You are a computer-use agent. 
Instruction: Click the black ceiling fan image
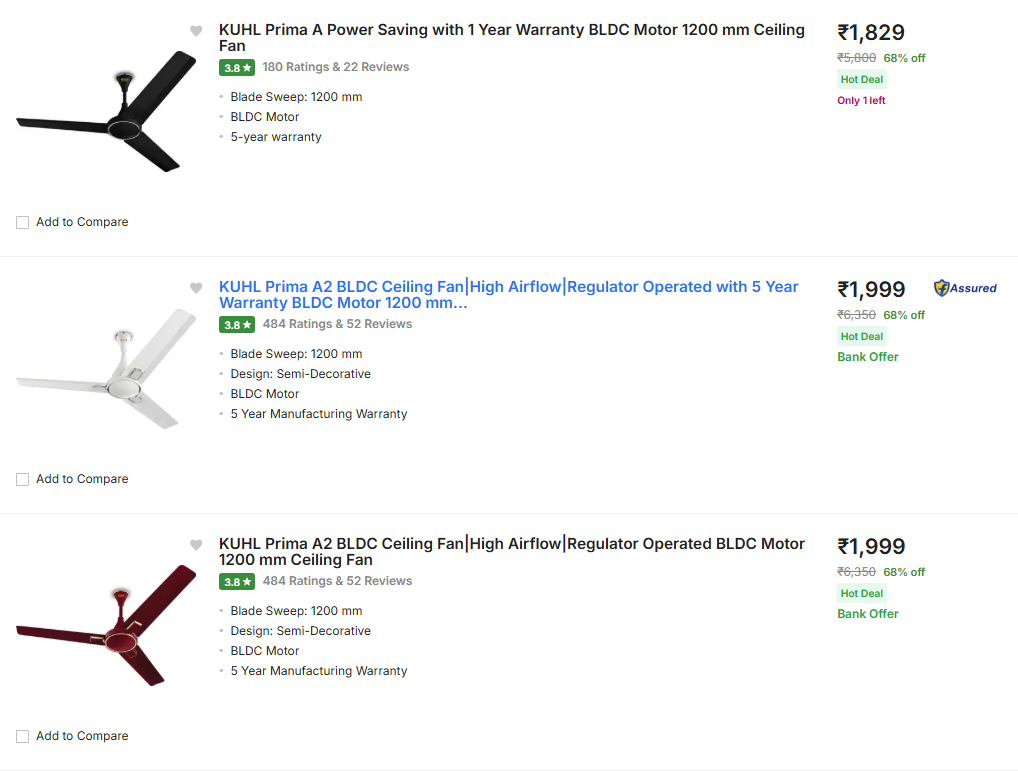tap(106, 112)
